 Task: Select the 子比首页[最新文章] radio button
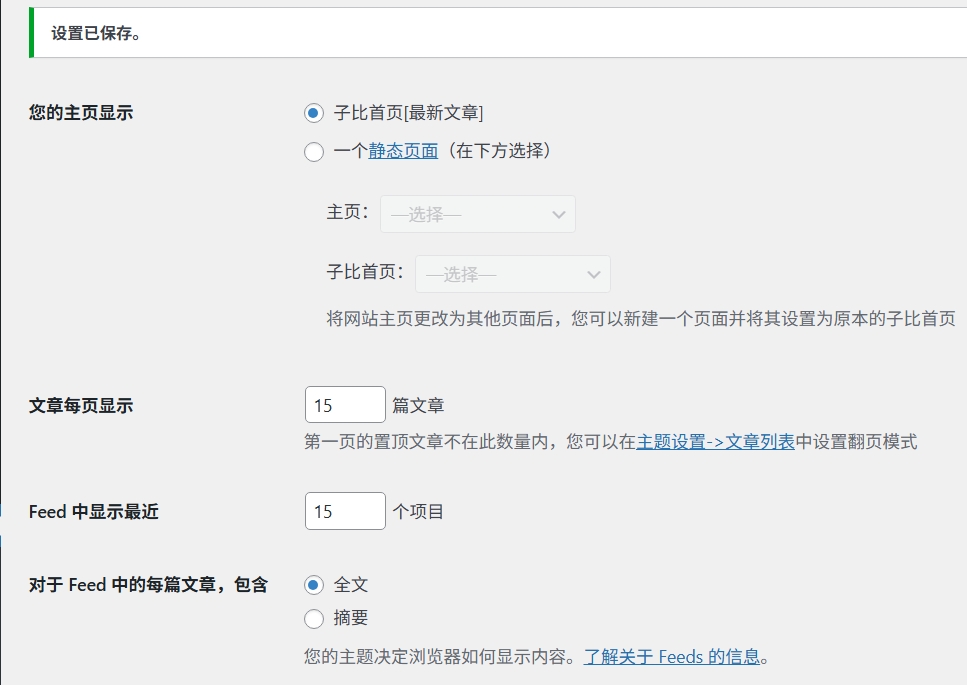pos(314,113)
